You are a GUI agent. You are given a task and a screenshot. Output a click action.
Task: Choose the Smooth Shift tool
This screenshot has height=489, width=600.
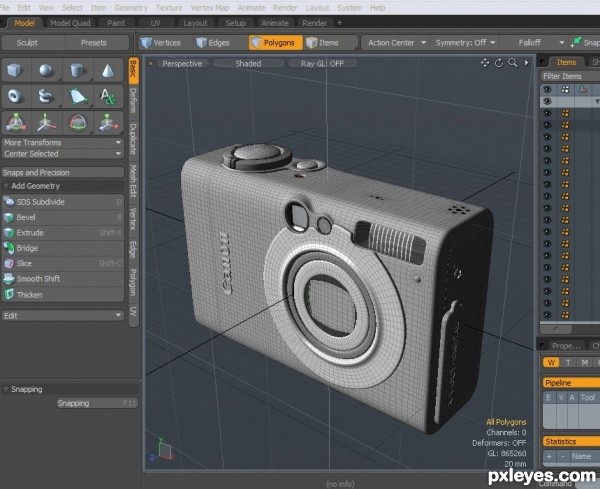63,279
